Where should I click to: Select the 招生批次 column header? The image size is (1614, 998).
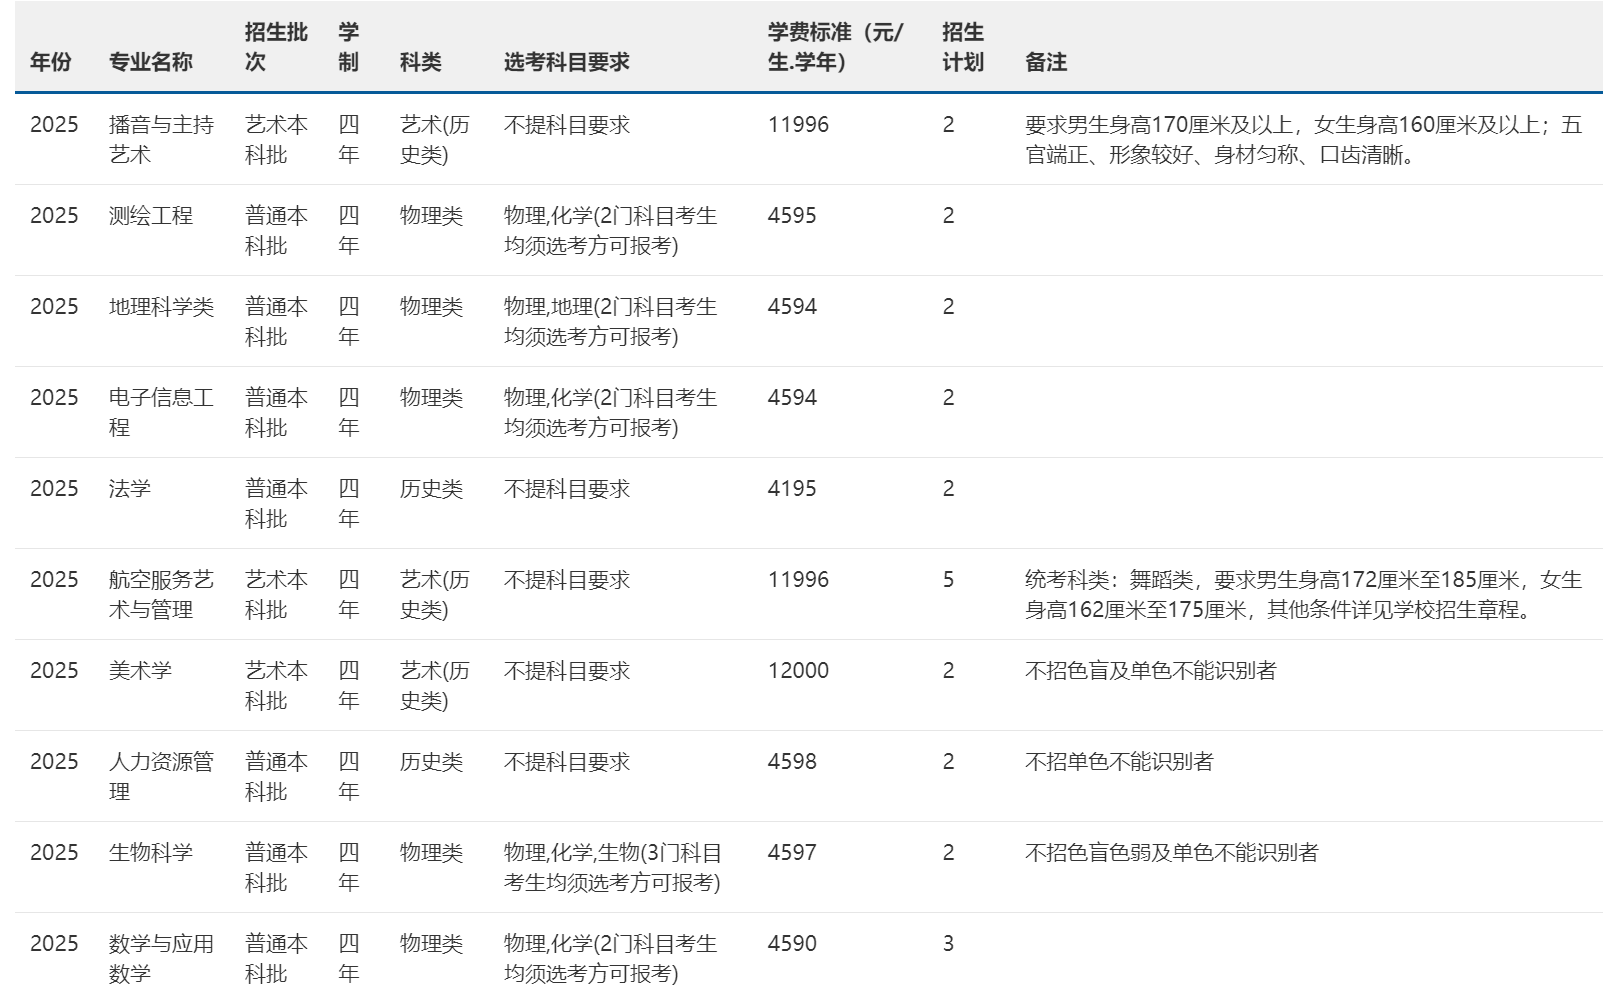[275, 47]
